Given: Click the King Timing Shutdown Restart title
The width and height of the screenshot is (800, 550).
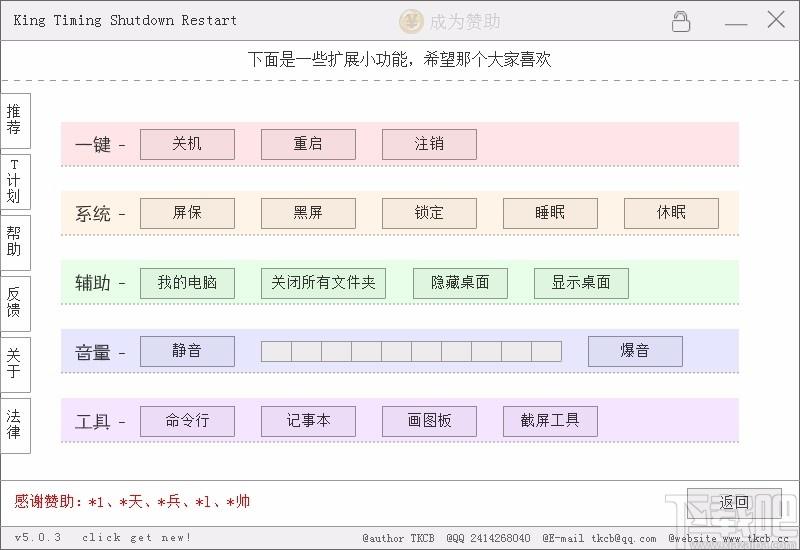Looking at the screenshot, I should (x=125, y=21).
